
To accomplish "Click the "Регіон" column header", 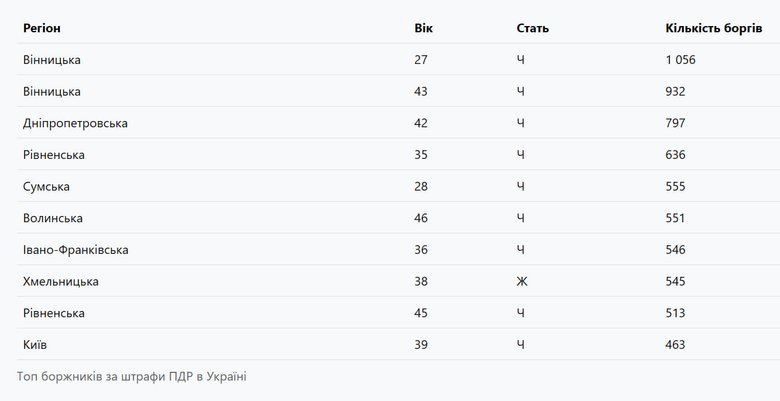I will 42,28.
